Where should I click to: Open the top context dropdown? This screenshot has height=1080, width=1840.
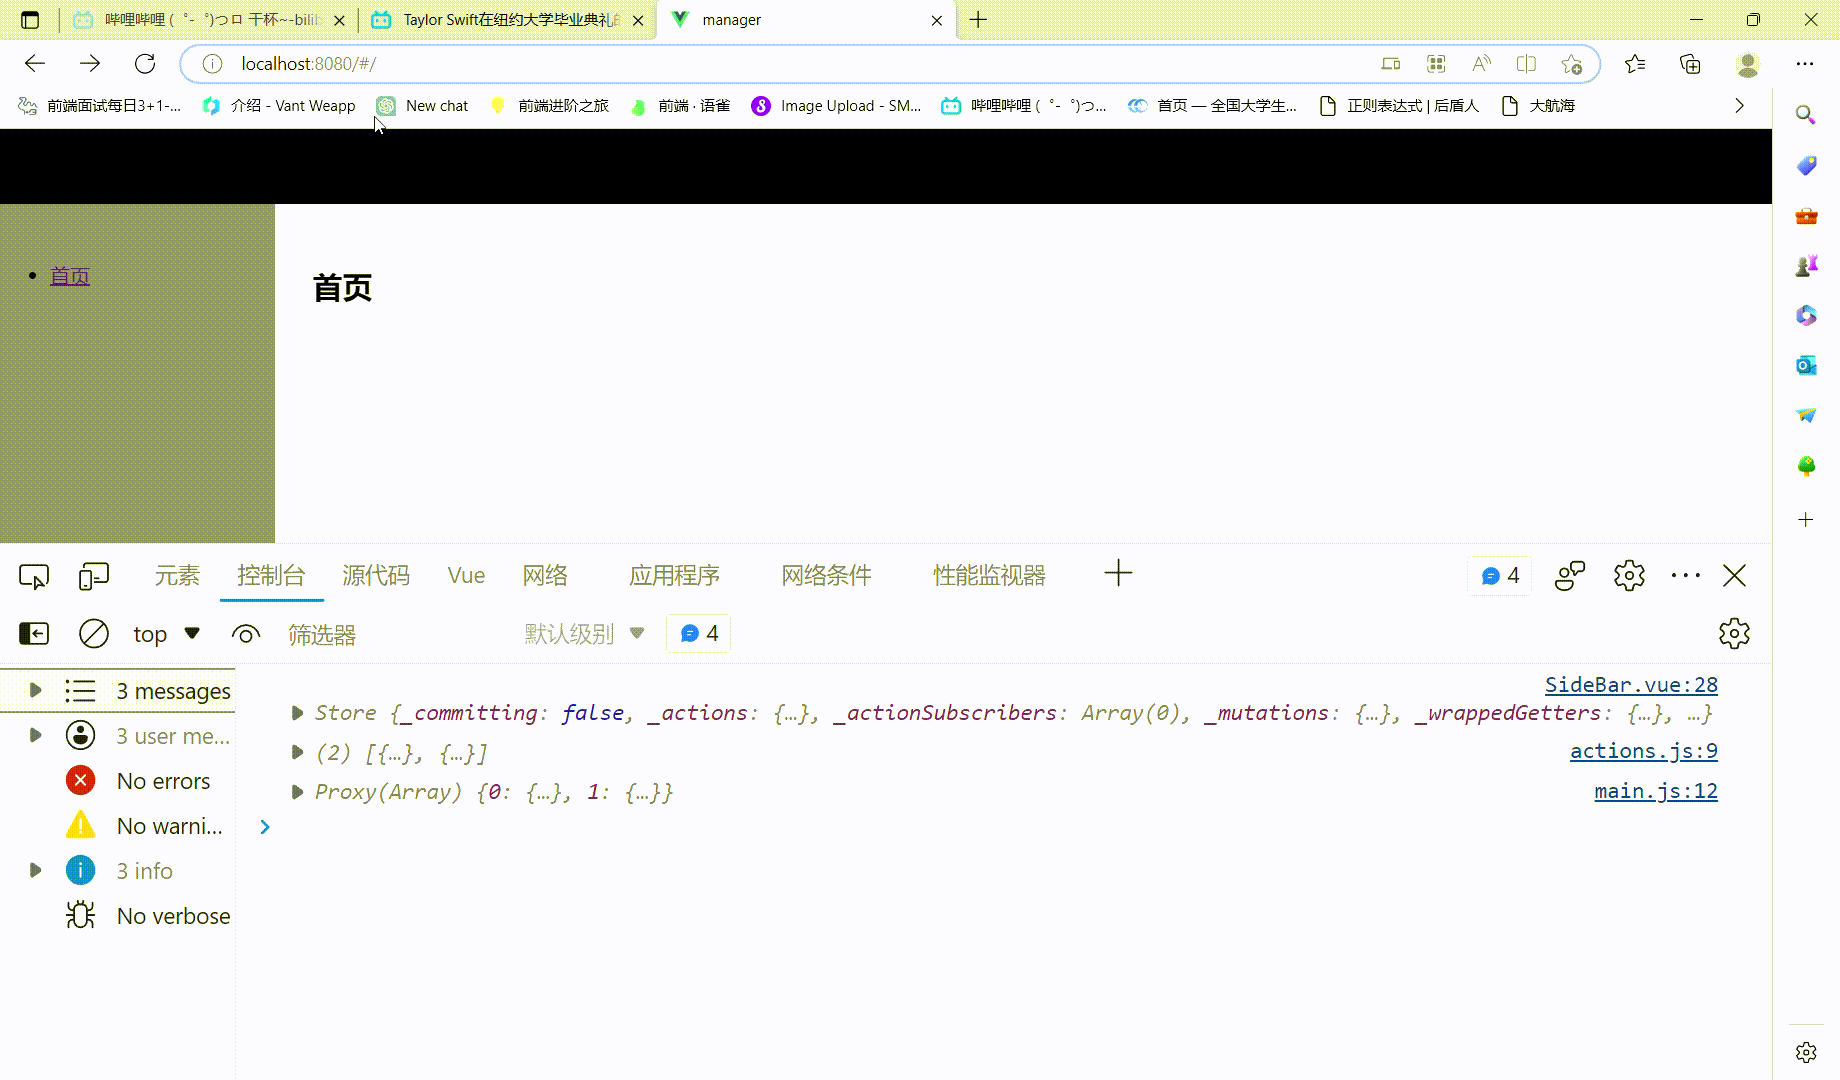click(166, 634)
